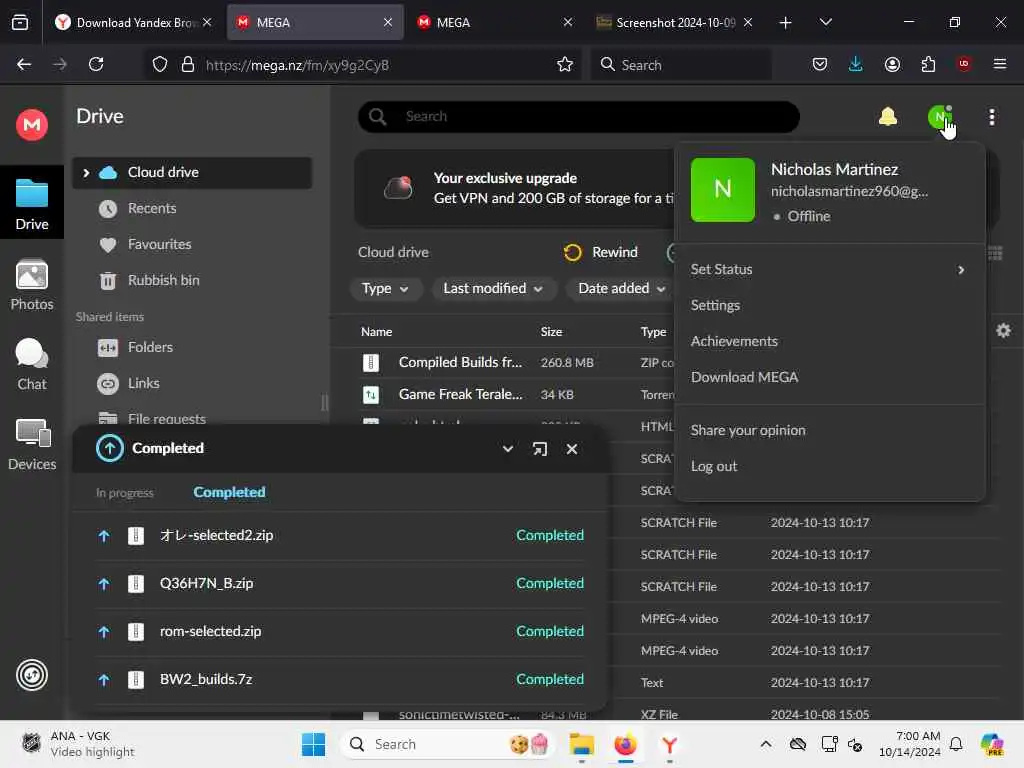
Task: Switch to the Download Yandex Browser tab
Action: point(134,22)
